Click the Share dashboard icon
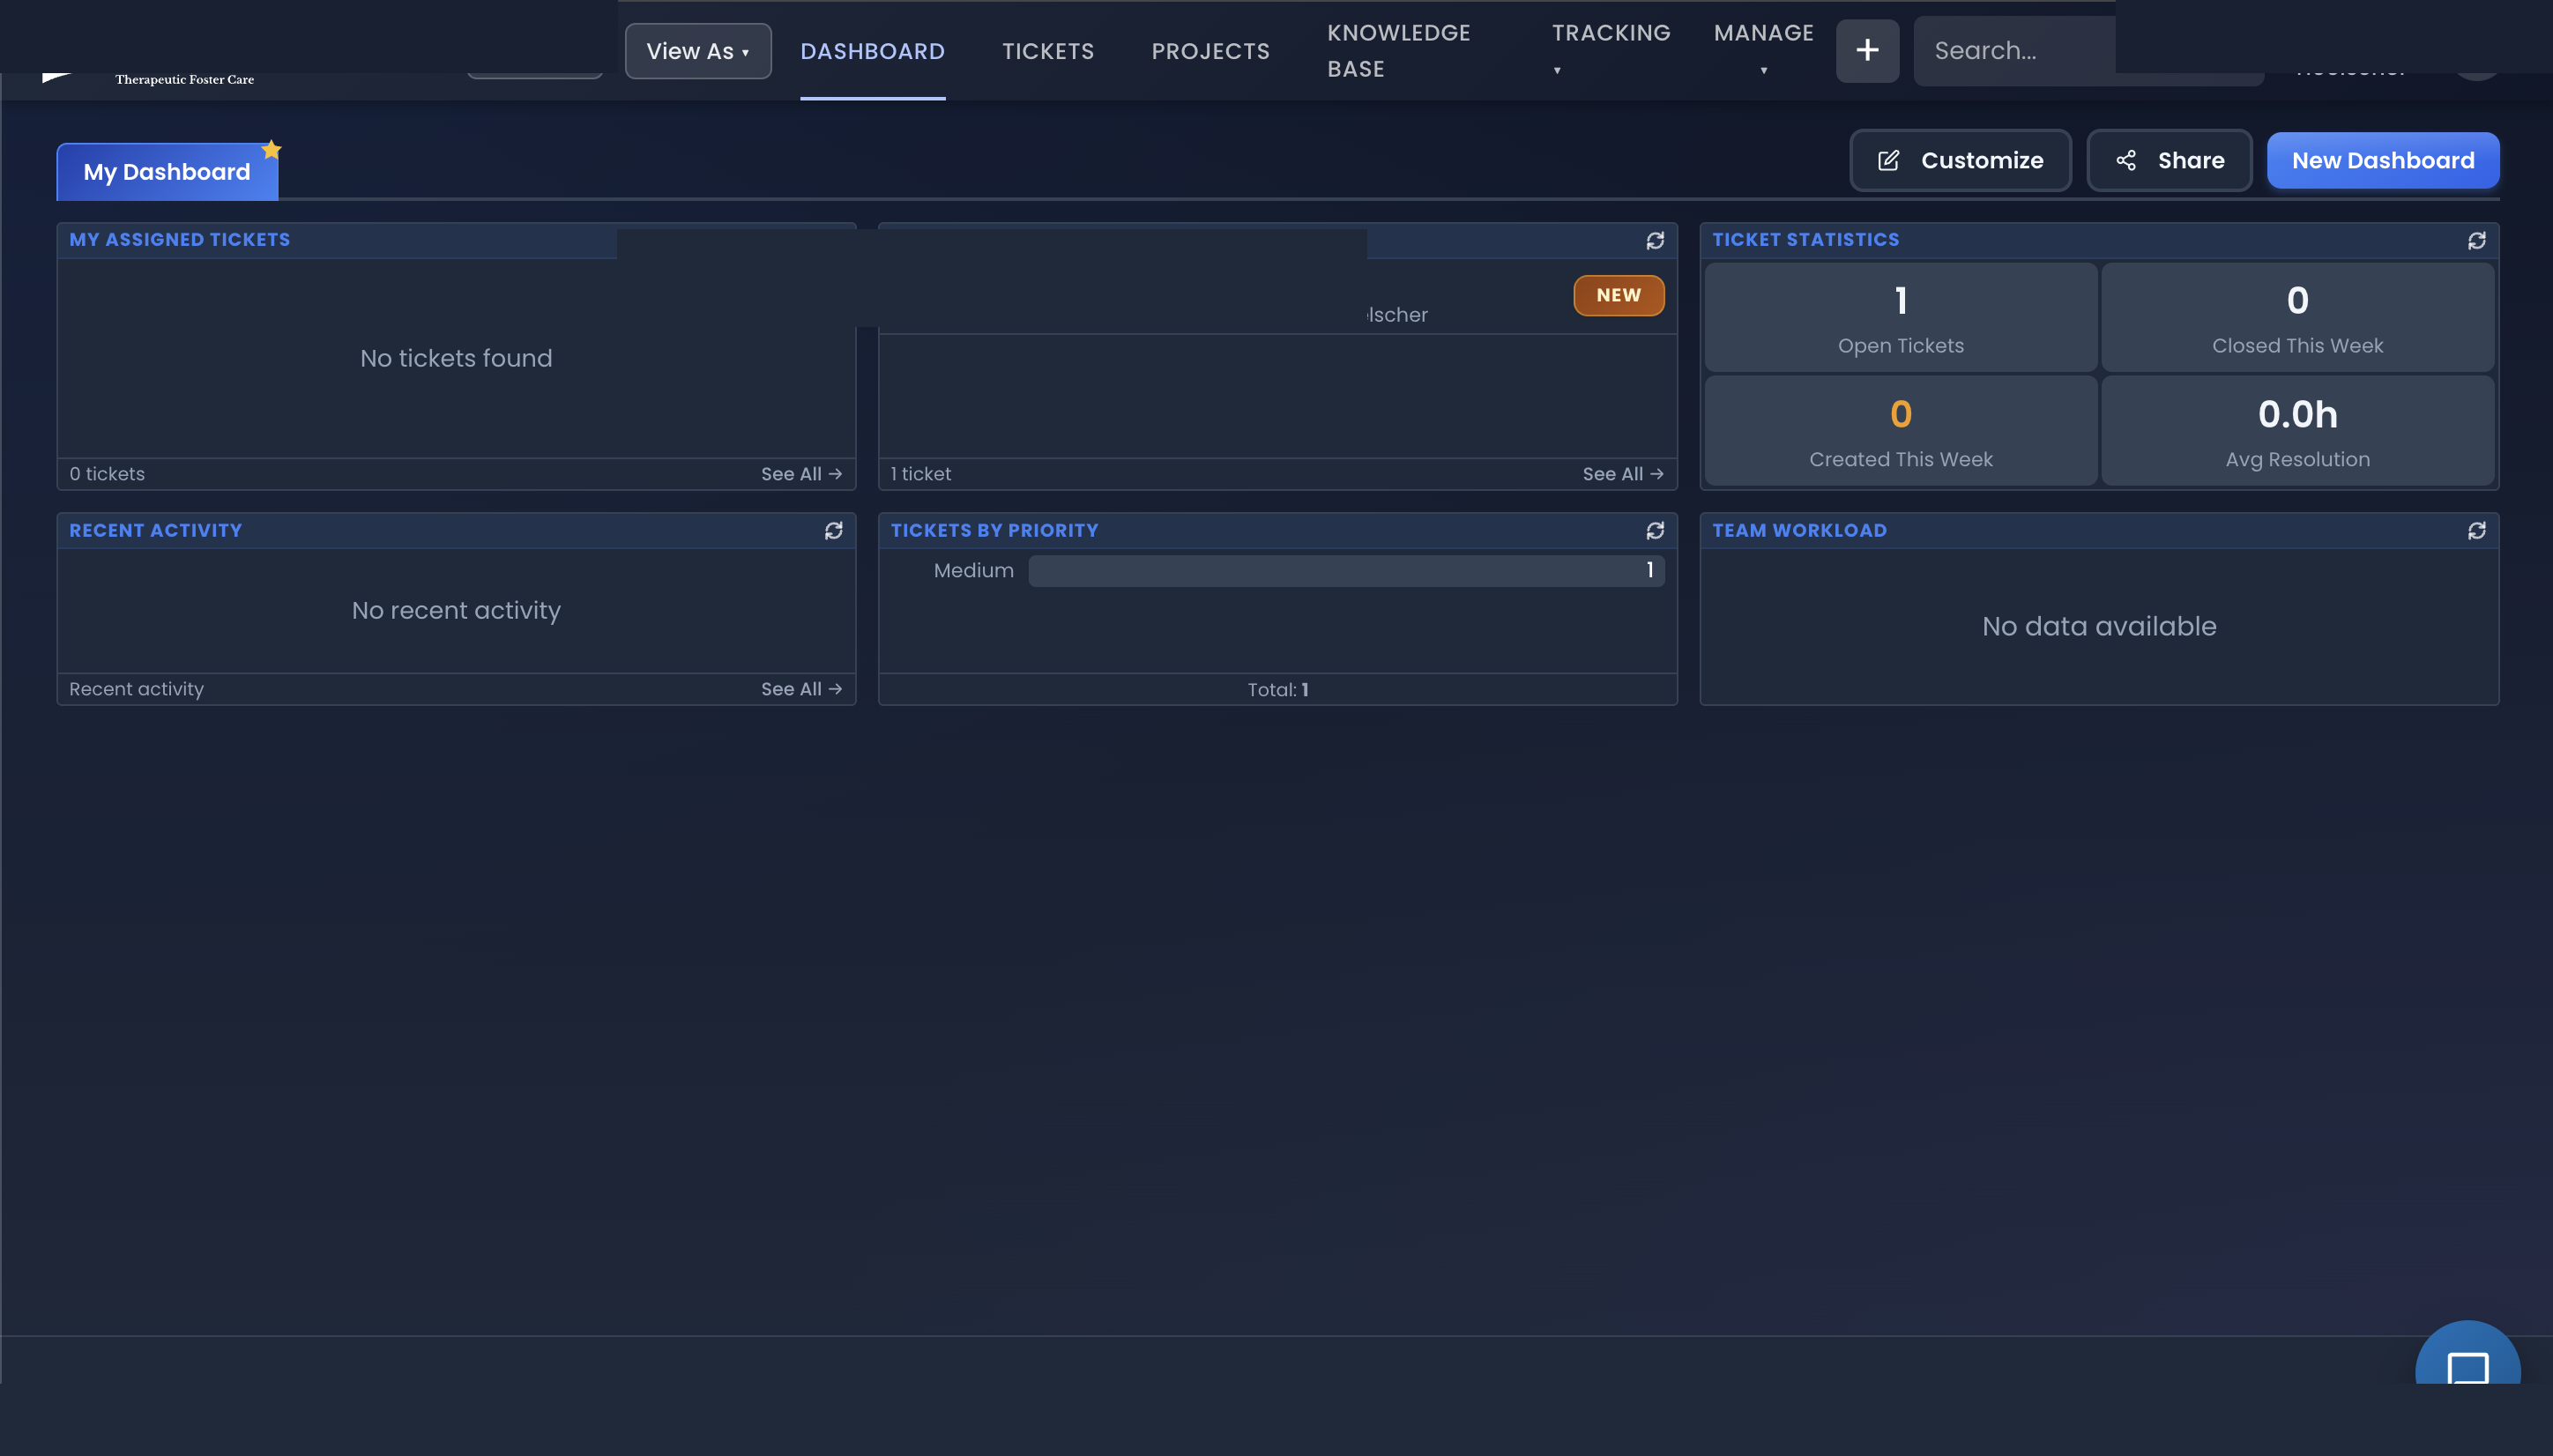The image size is (2553, 1456). pos(2126,160)
